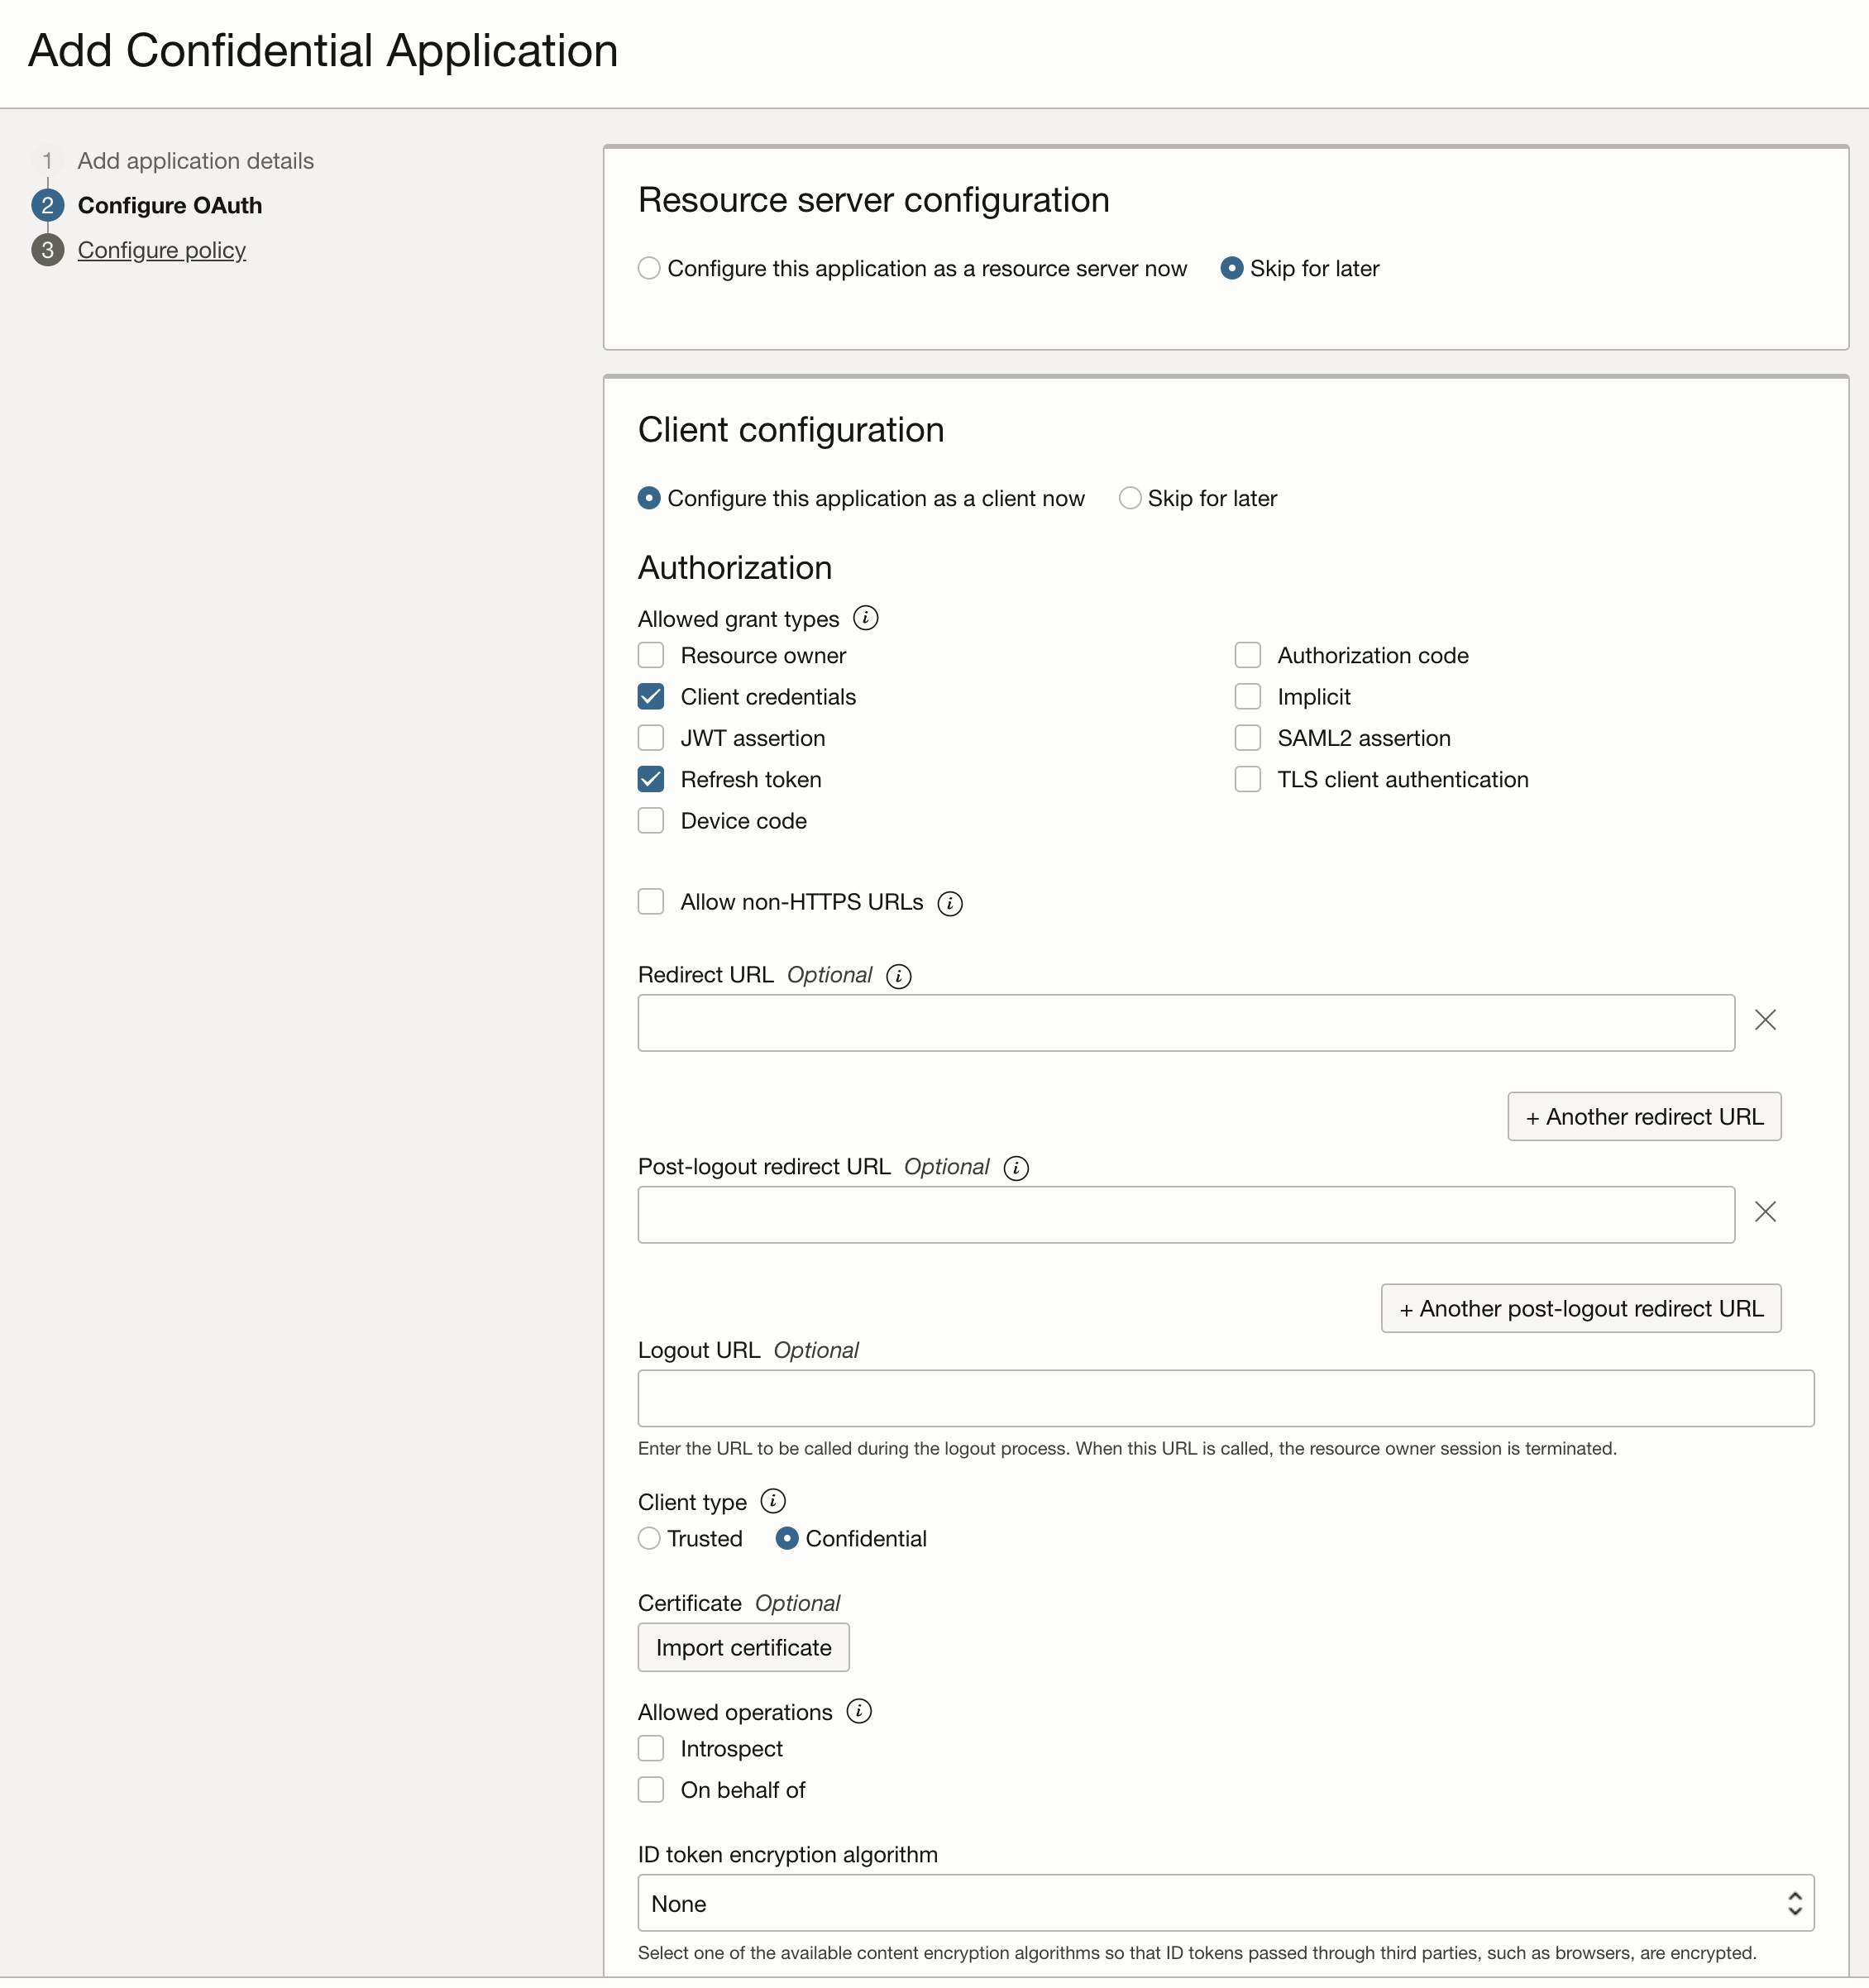This screenshot has height=1988, width=1869.
Task: Click info icon beside Allowed grant types
Action: coord(865,618)
